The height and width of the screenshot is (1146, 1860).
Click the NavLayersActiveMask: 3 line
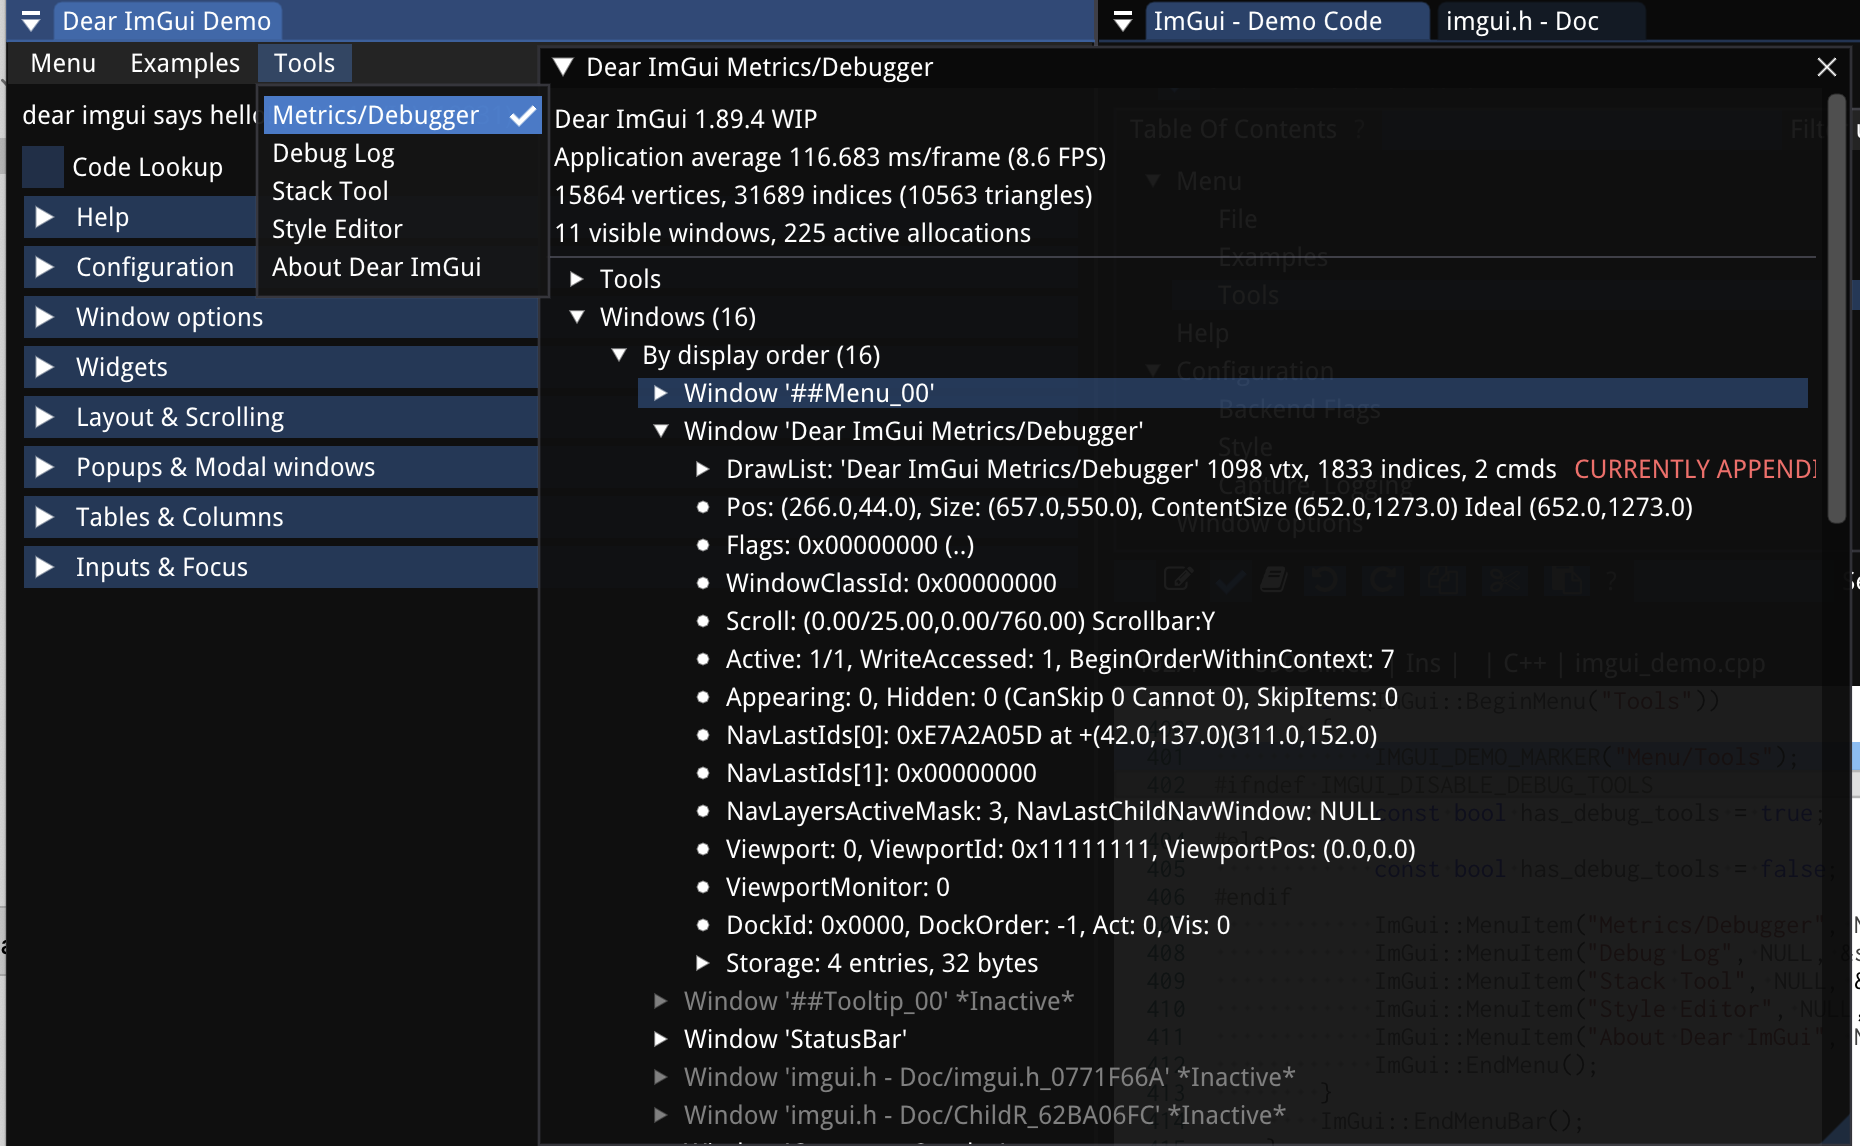tap(1053, 811)
